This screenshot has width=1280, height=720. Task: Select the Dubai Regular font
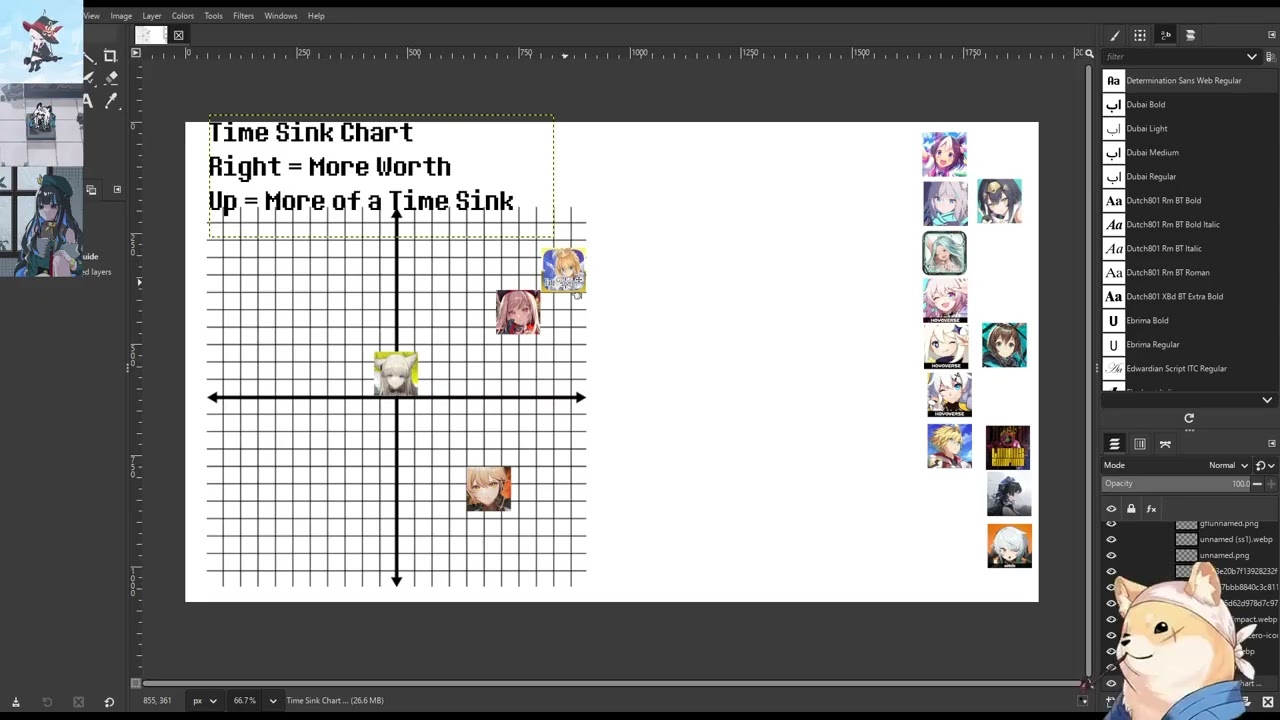[1189, 176]
